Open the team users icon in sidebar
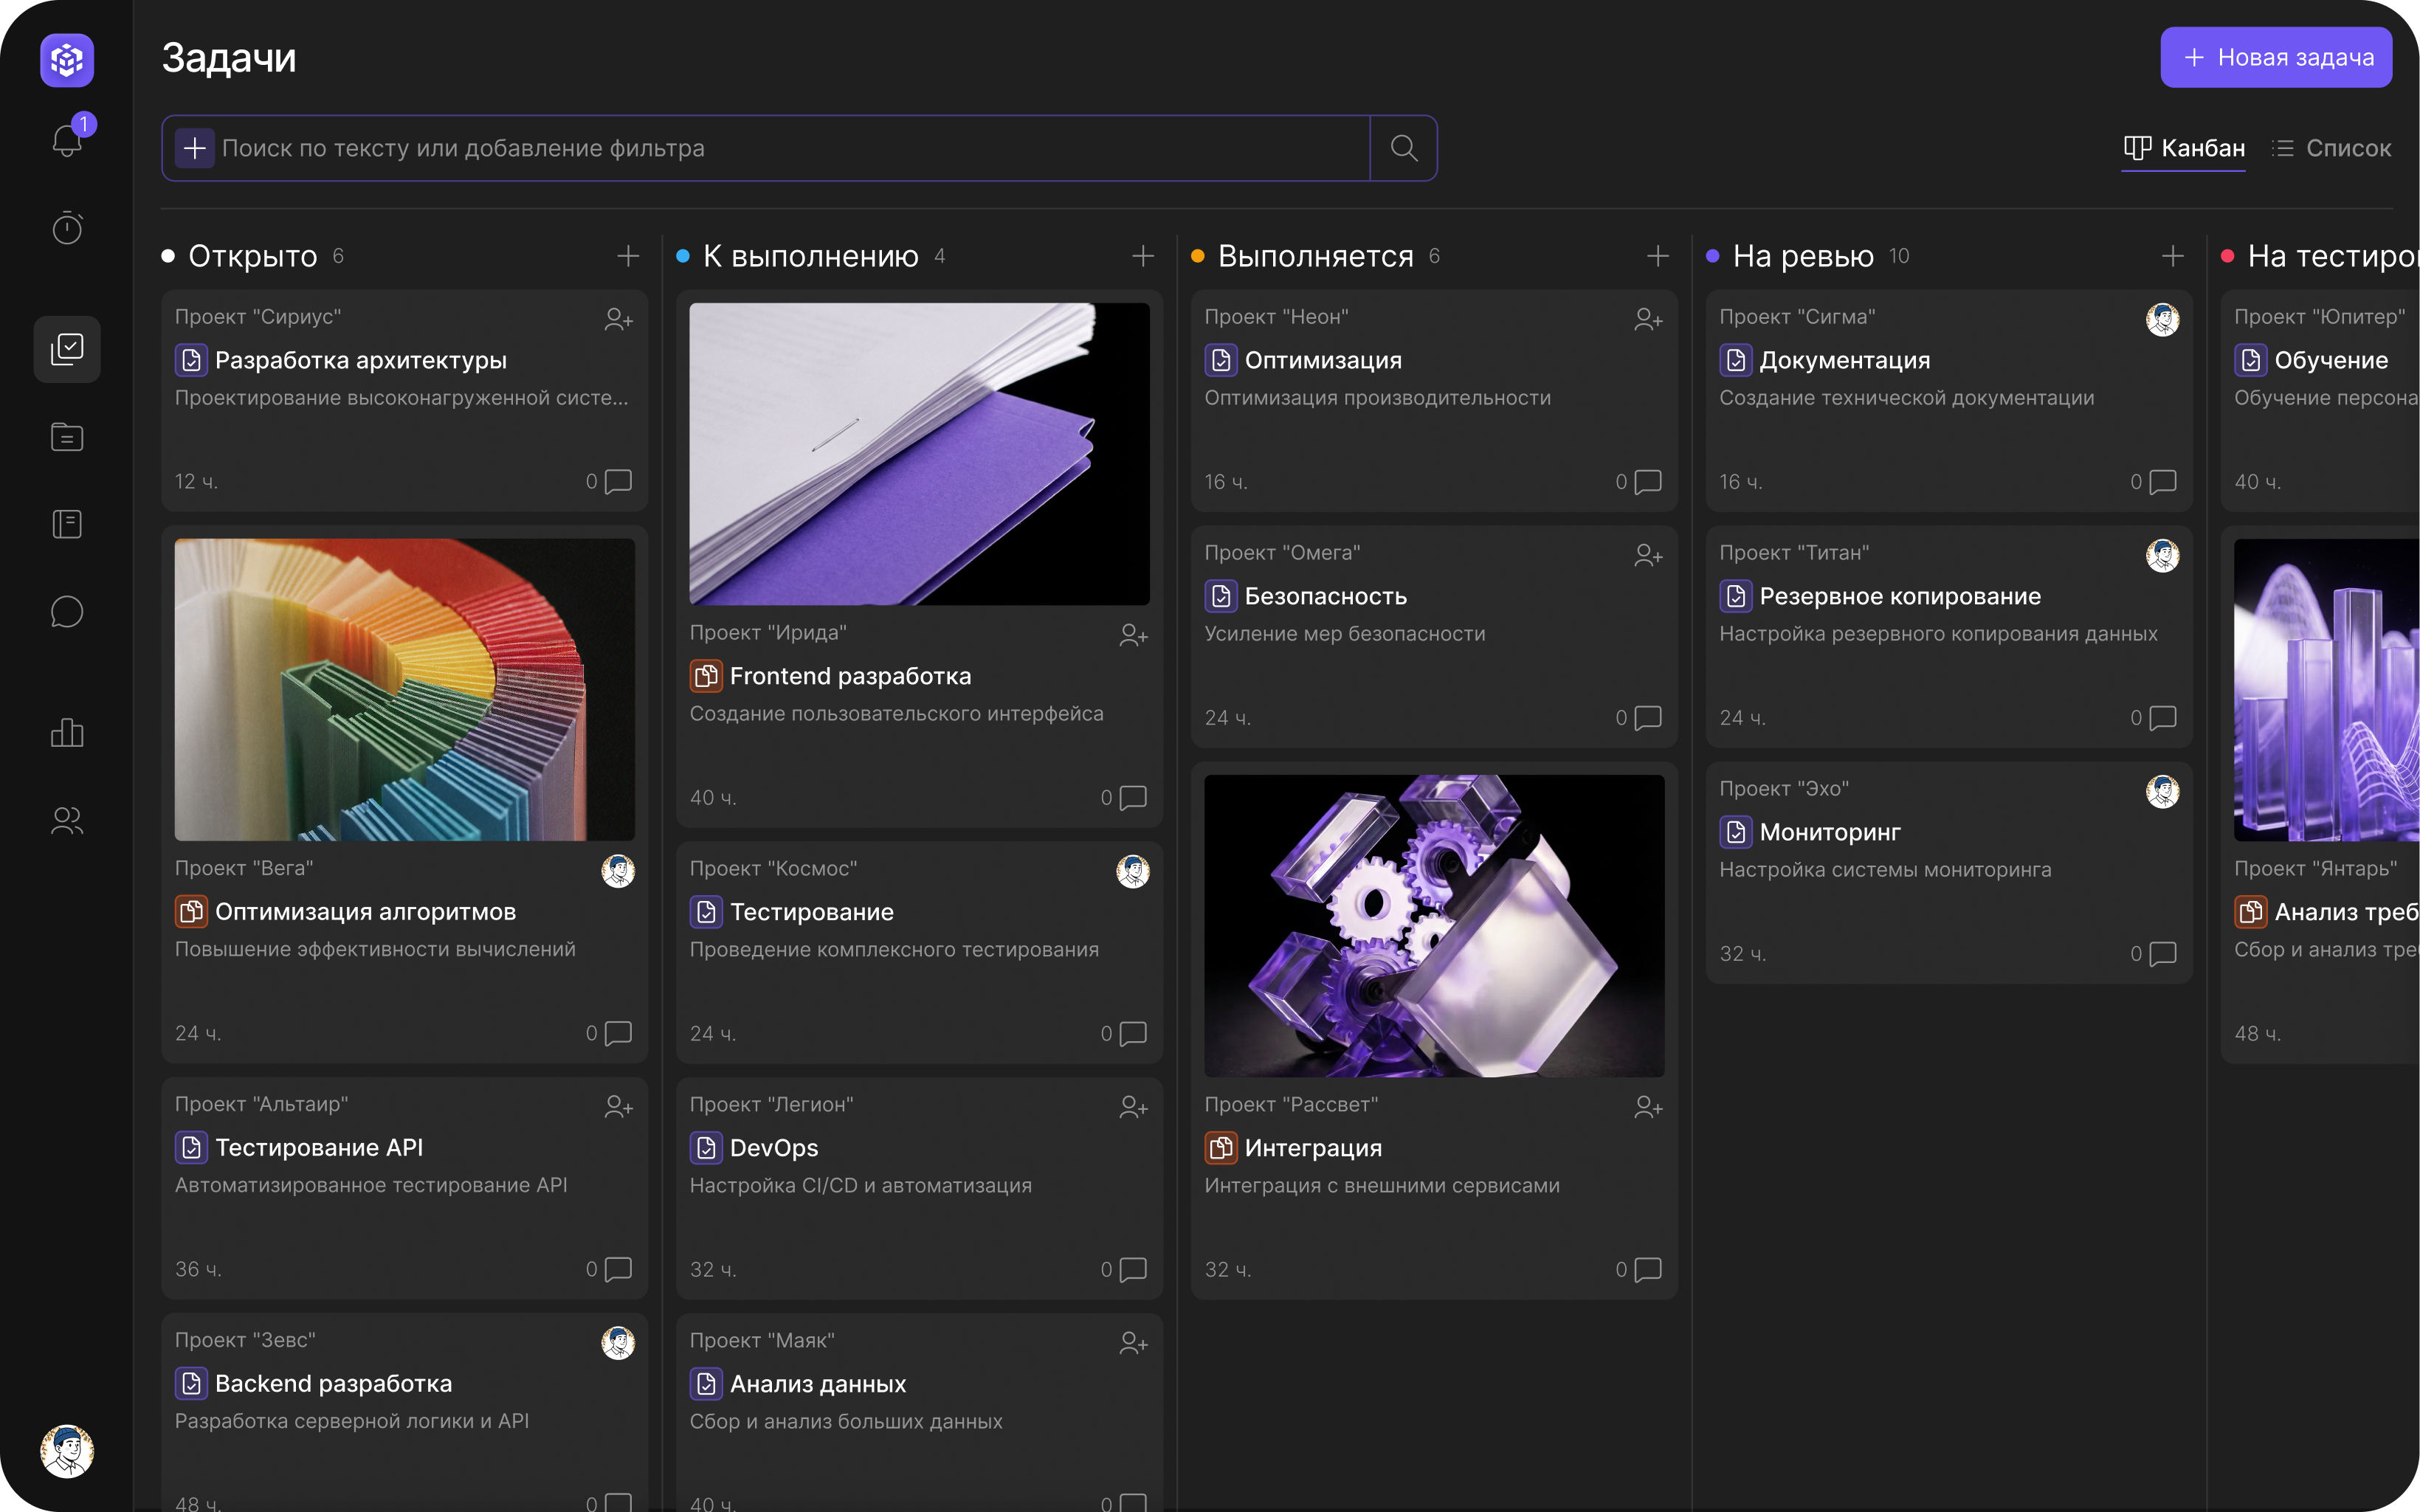This screenshot has width=2420, height=1512. tap(67, 821)
